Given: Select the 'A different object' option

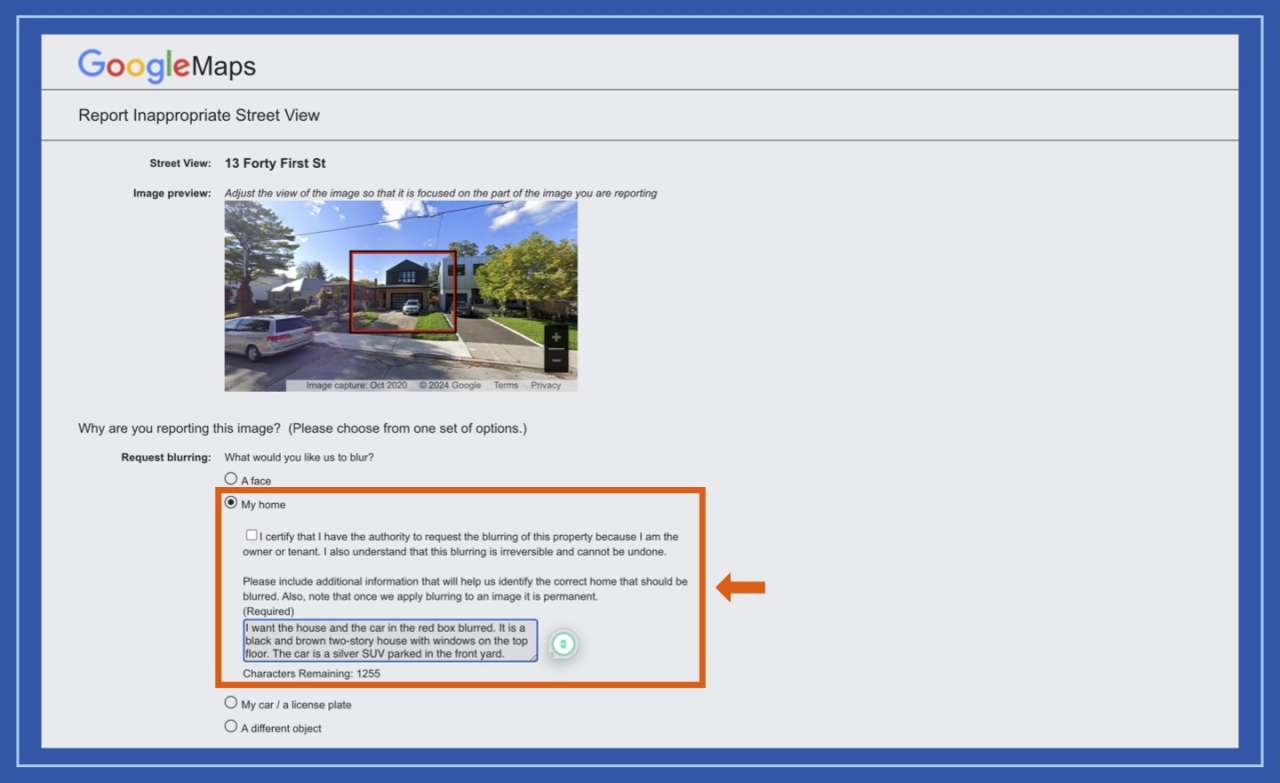Looking at the screenshot, I should (231, 726).
